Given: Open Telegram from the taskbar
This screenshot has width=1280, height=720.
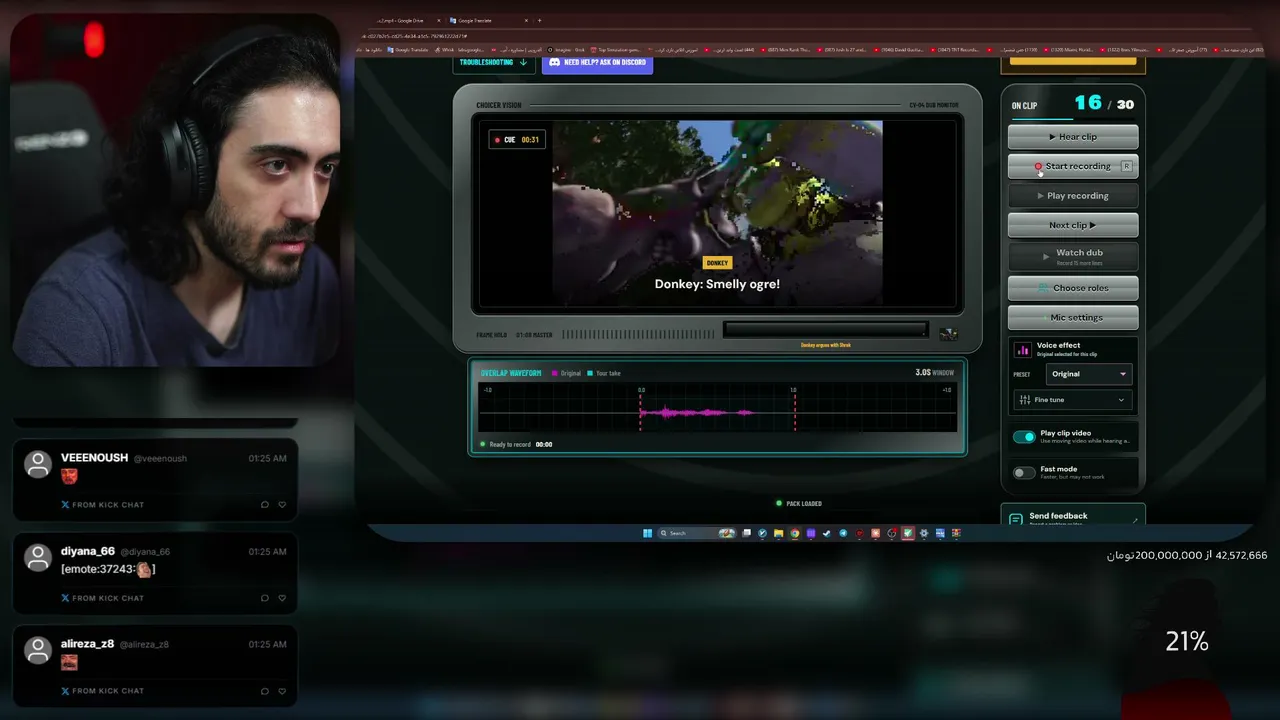Looking at the screenshot, I should pyautogui.click(x=843, y=533).
